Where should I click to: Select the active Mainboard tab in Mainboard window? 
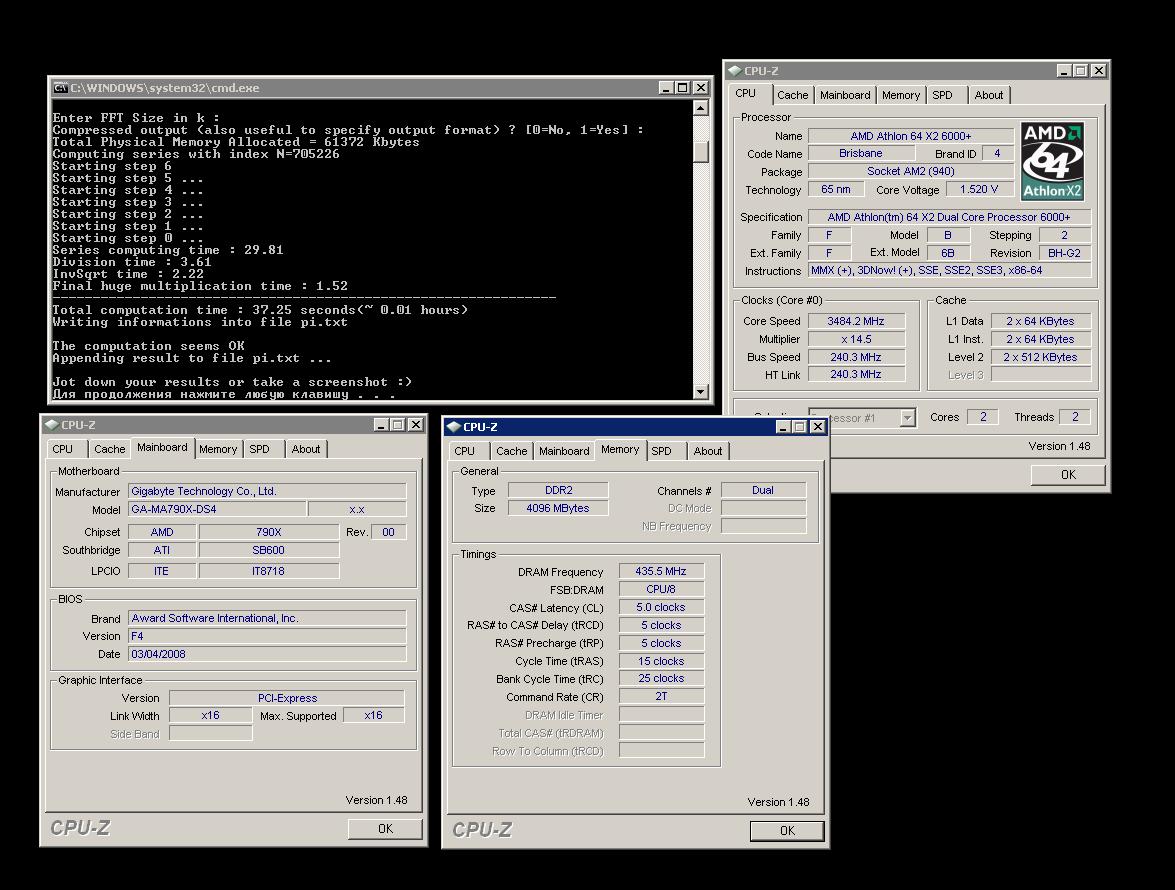pyautogui.click(x=162, y=447)
